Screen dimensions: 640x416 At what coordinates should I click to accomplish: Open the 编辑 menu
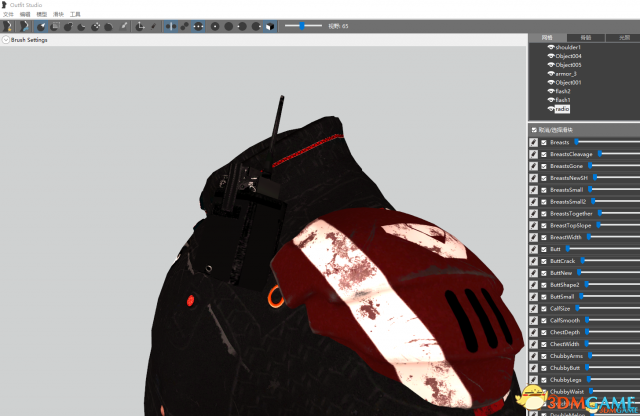pos(25,14)
